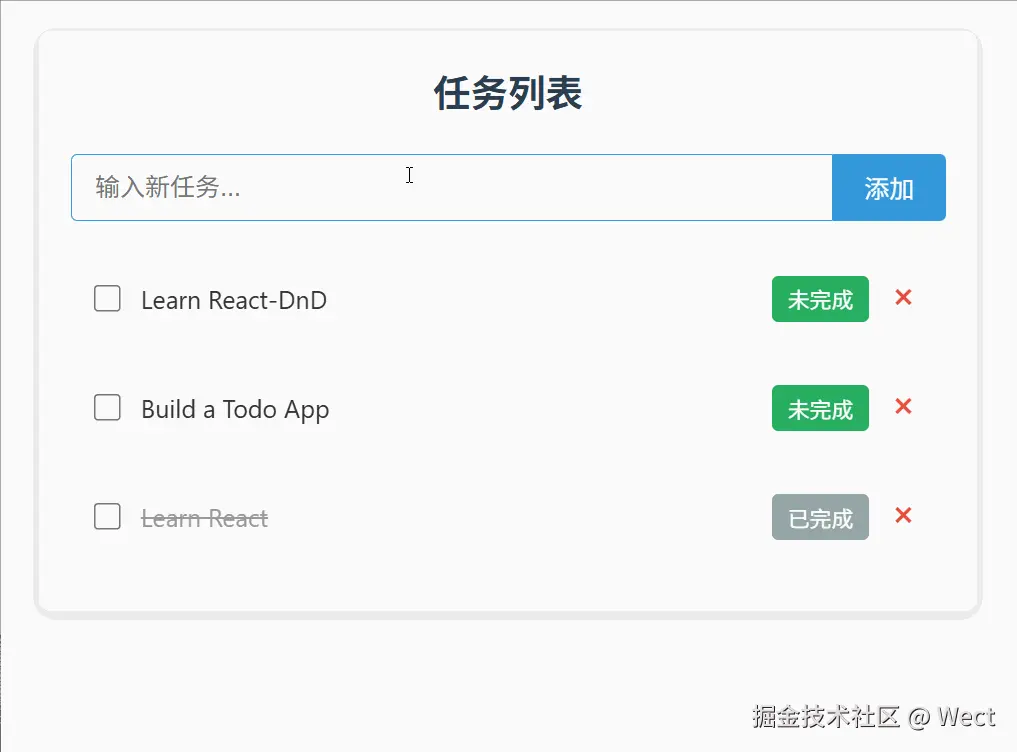The width and height of the screenshot is (1017, 752).
Task: Click the red delete cross beside the first task
Action: 903,298
